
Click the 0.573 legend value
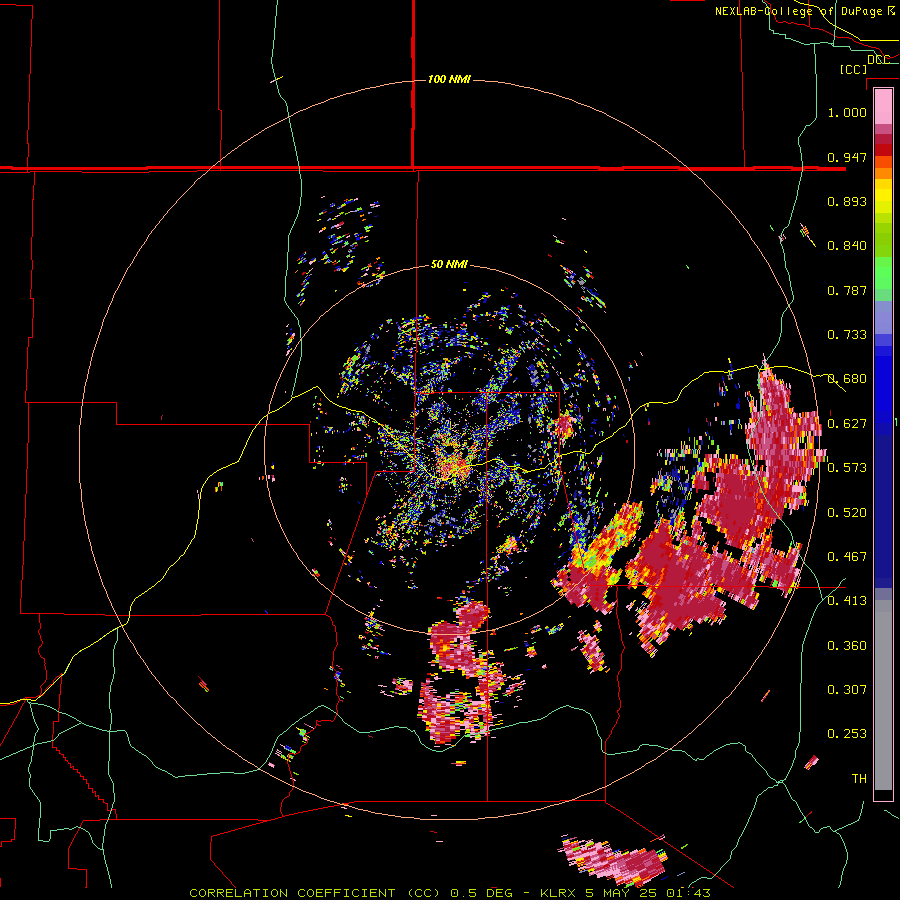tap(847, 468)
